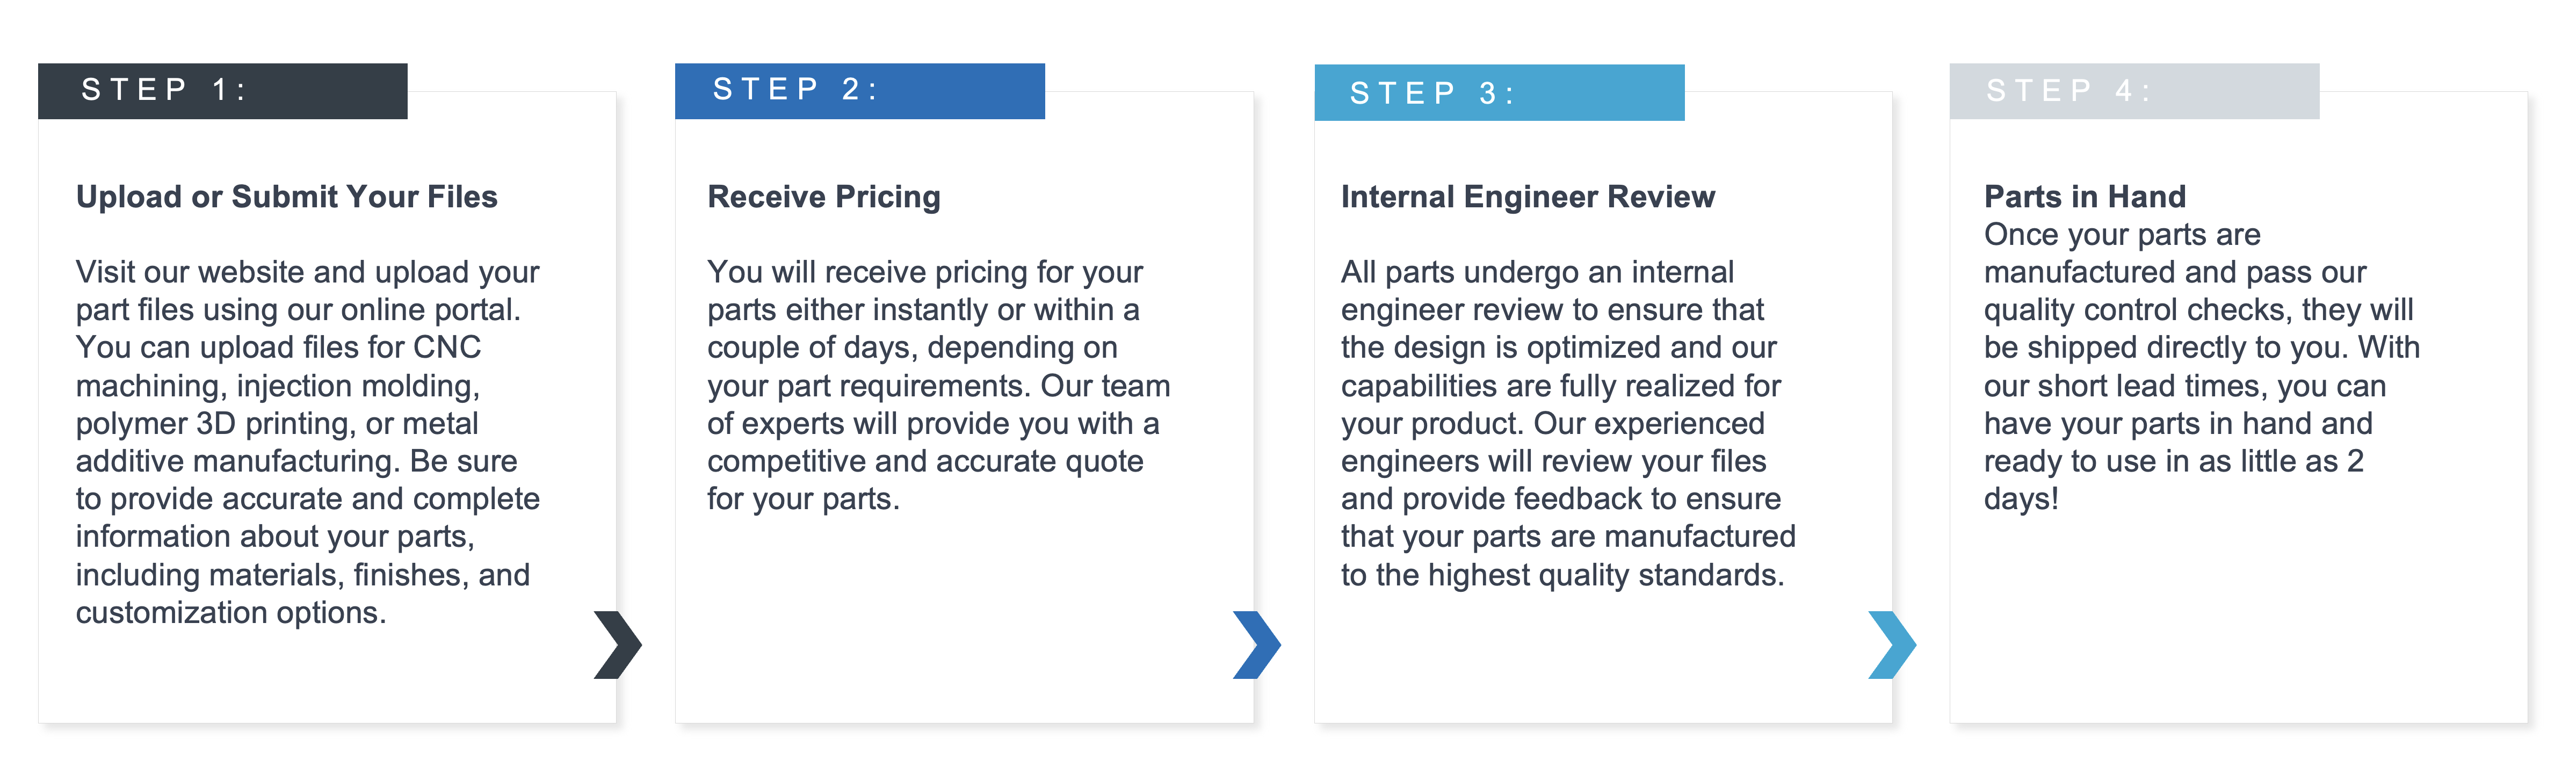Click the 'CNC machining, injection molding' text line
The width and height of the screenshot is (2576, 782).
278,385
